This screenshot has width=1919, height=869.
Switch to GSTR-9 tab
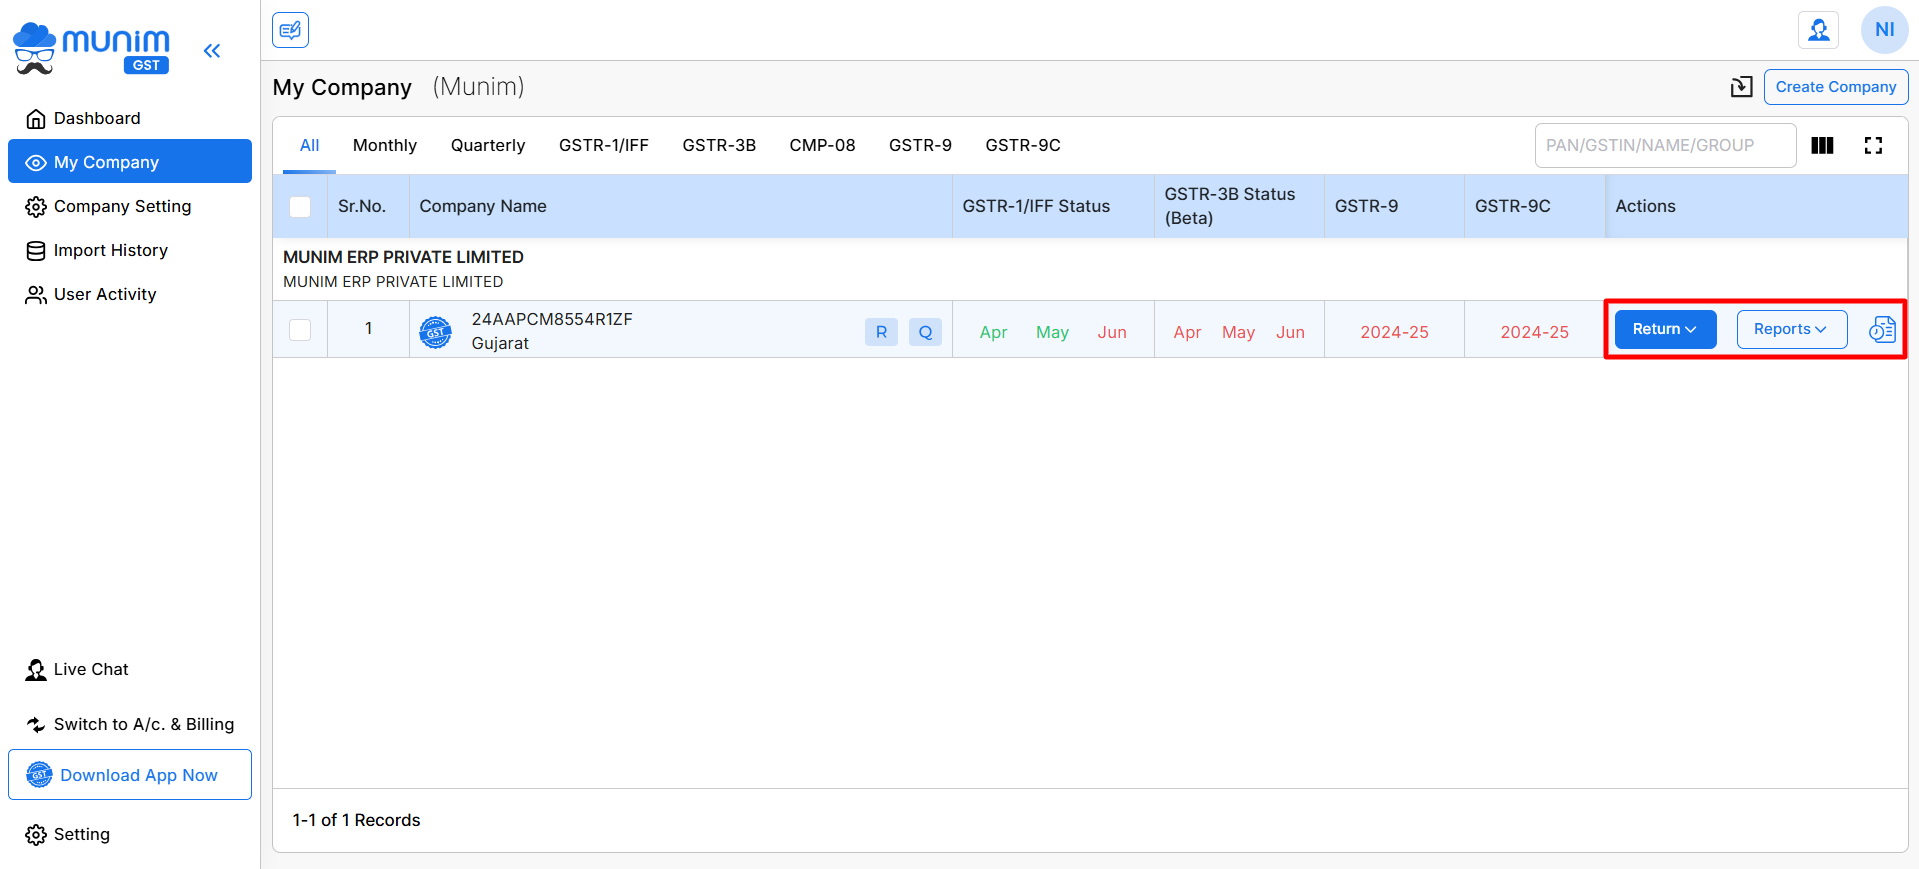click(920, 145)
